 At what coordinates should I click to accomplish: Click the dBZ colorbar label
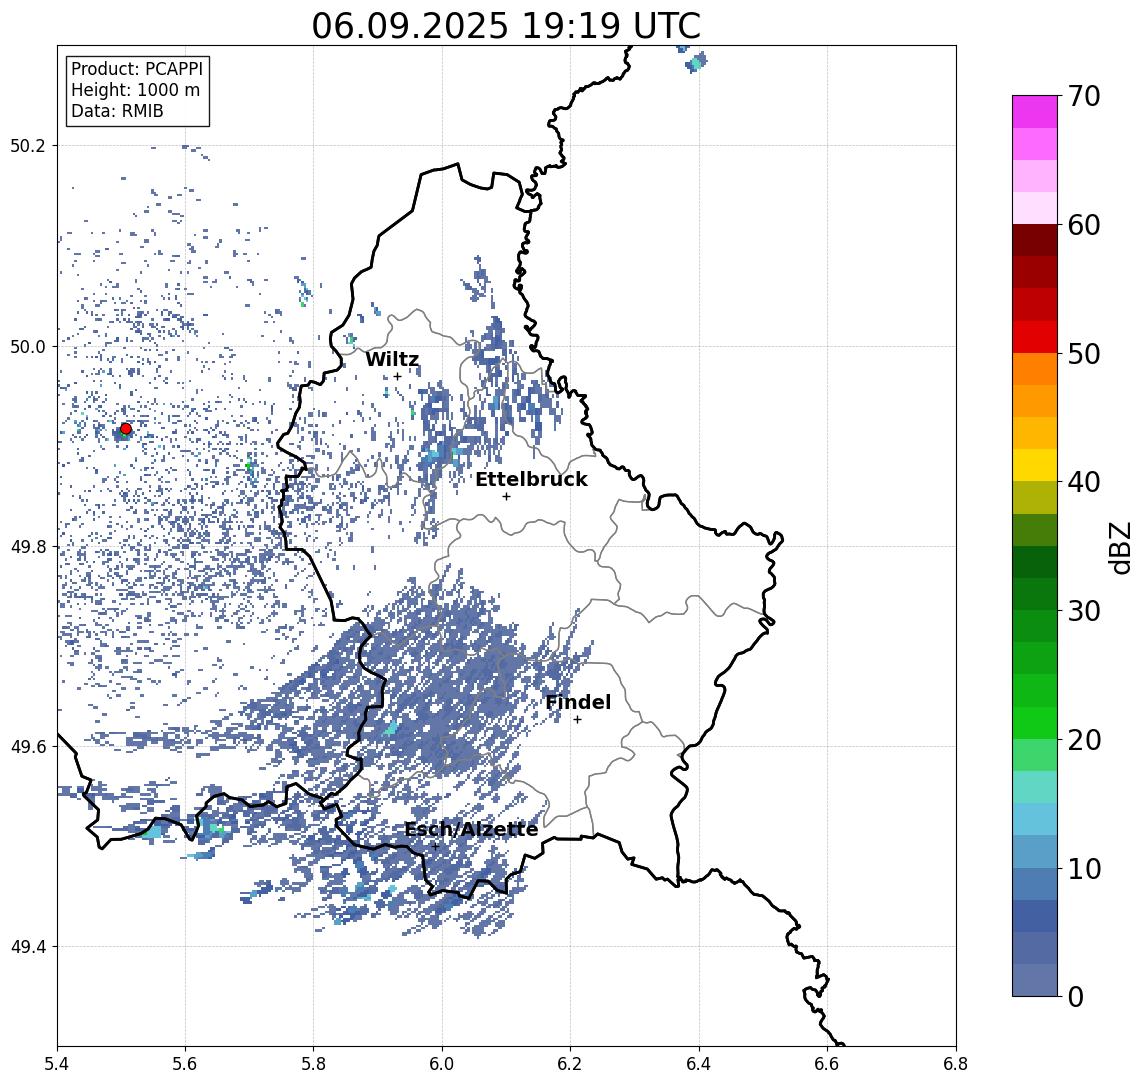pyautogui.click(x=1119, y=548)
